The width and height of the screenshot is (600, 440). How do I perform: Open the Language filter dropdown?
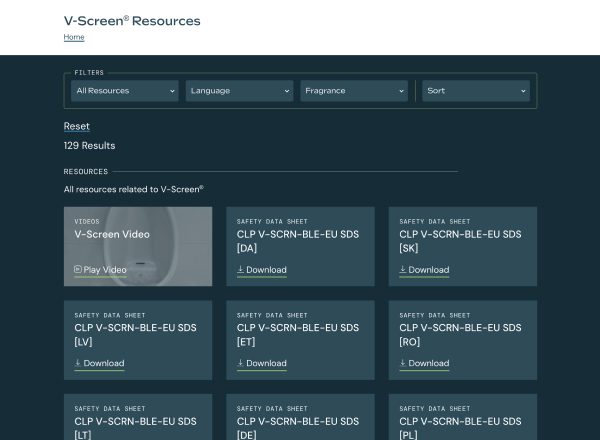pos(240,91)
